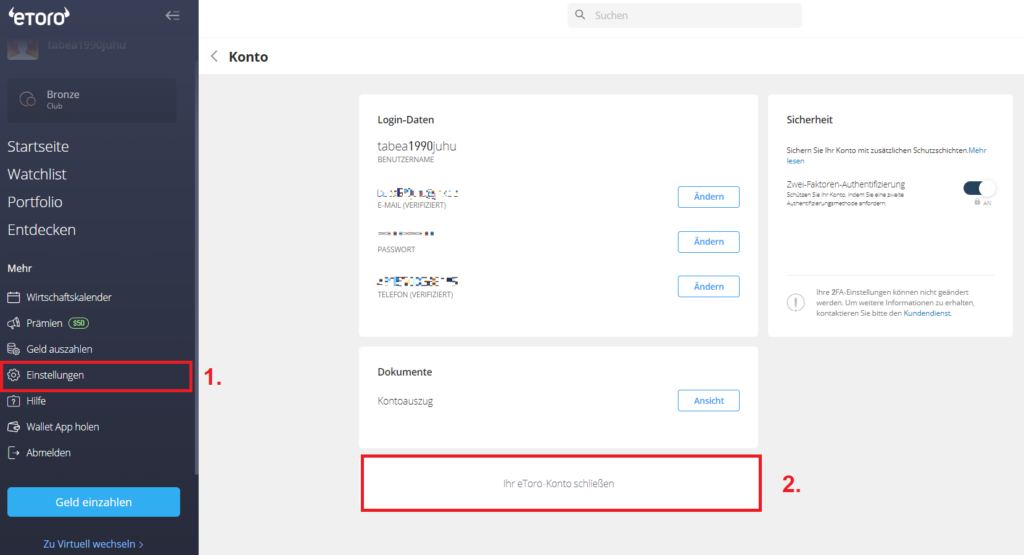Click username tabea1990juhu in Login-Daten

417,146
